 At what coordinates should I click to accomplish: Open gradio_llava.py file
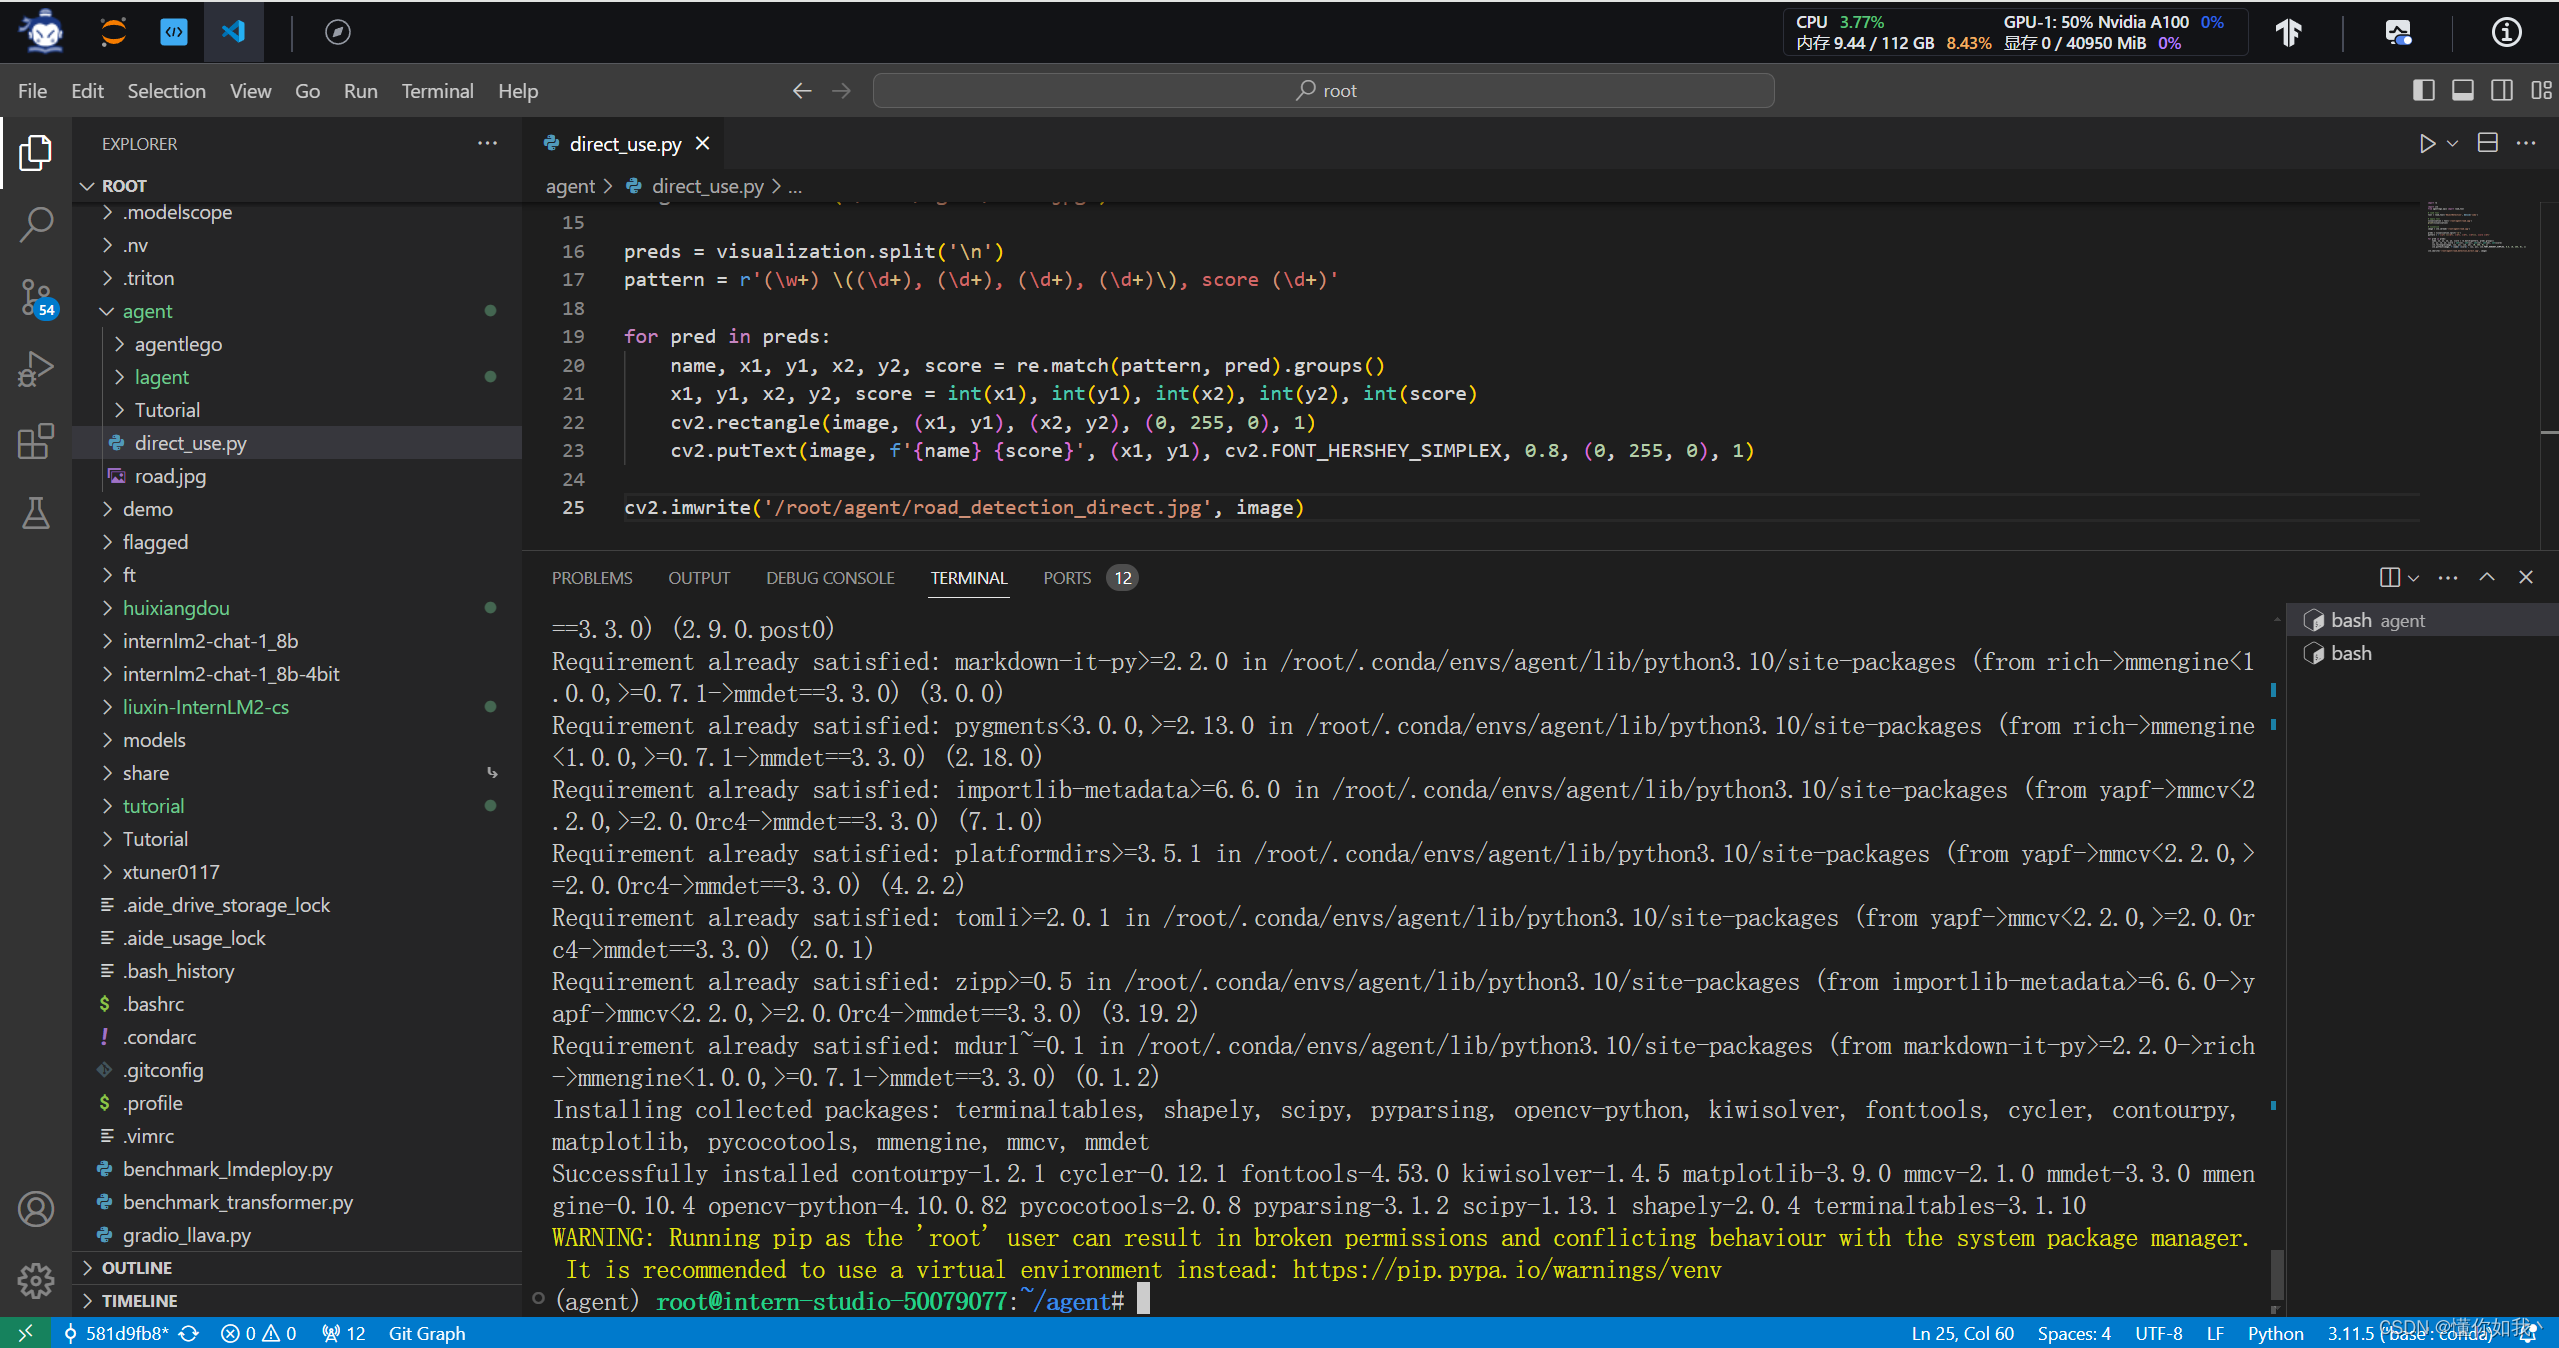[298, 1235]
